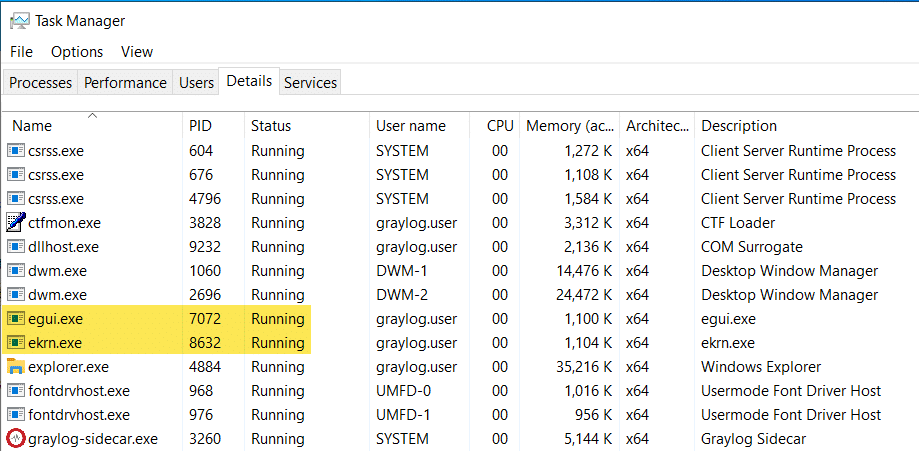Sort by the Name column header

(32, 127)
